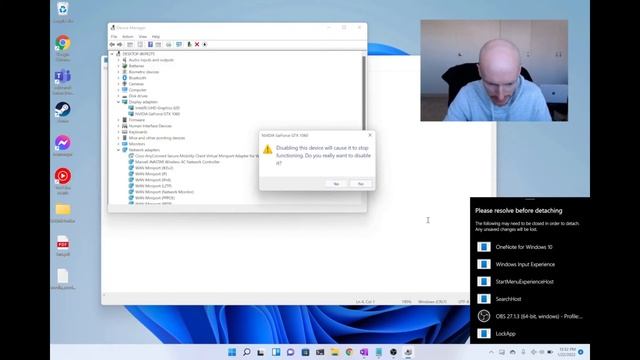
Task: Close the NVIDIA GeForce GTX 1060 dialog
Action: pyautogui.click(x=370, y=135)
